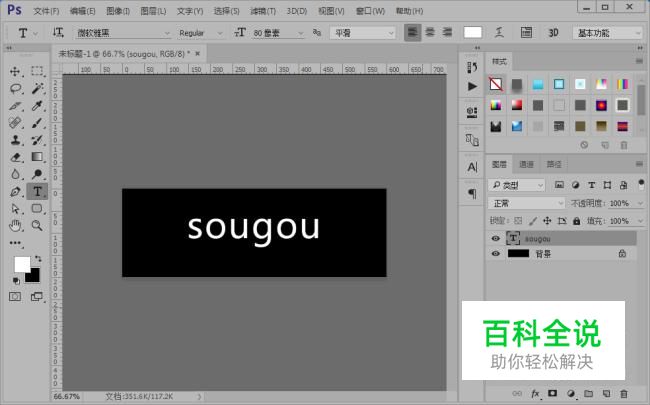Swap foreground and background colors
The width and height of the screenshot is (650, 405).
tap(38, 259)
